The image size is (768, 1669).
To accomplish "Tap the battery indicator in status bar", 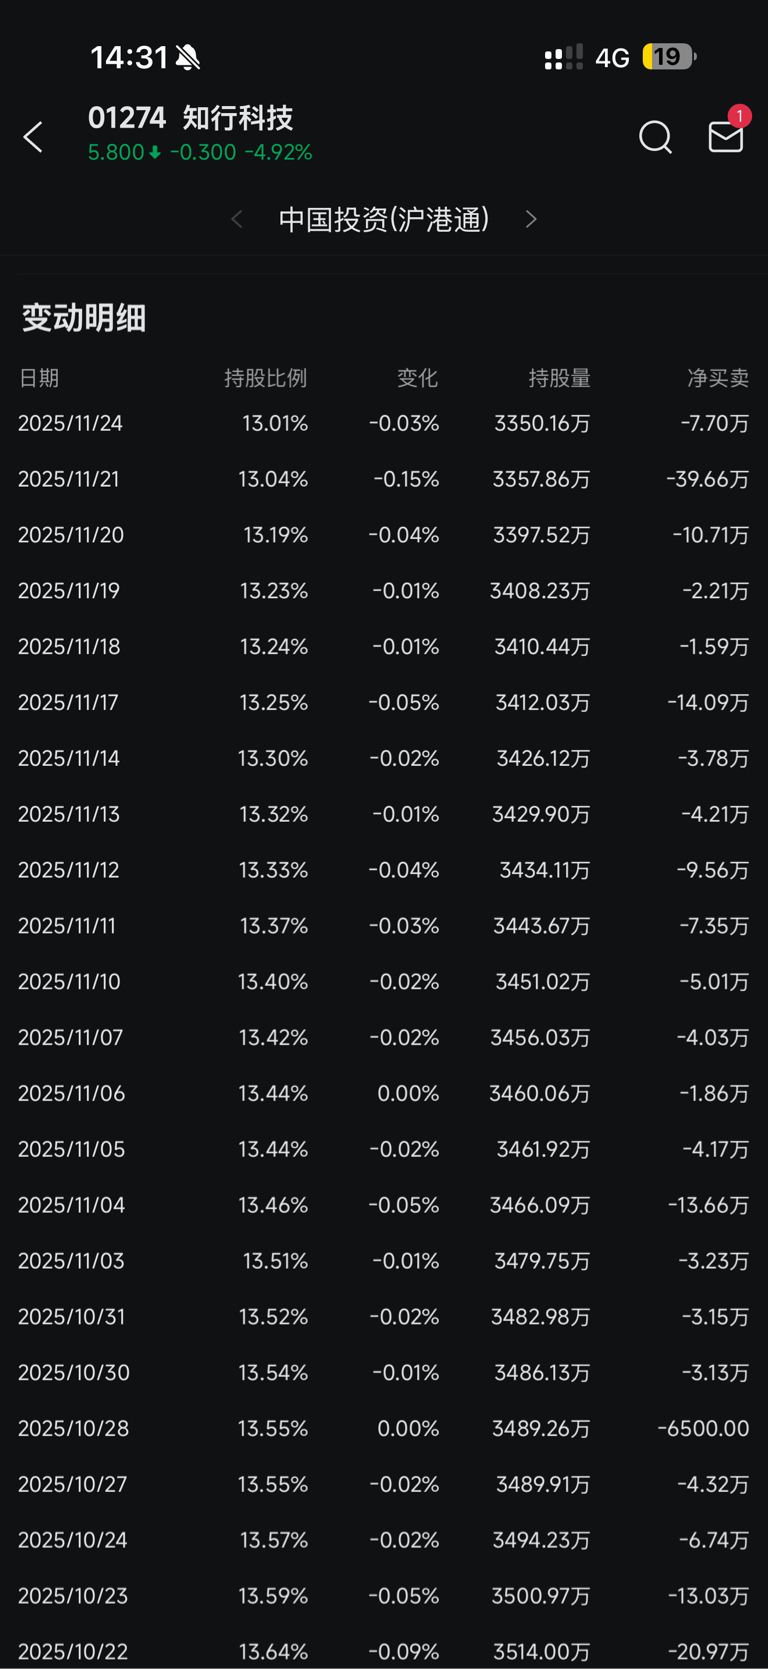I will click(668, 57).
